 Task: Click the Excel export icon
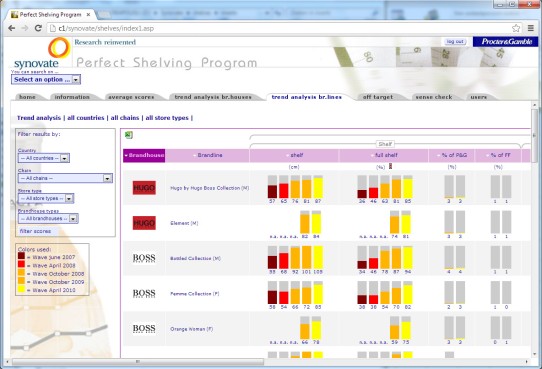click(129, 135)
